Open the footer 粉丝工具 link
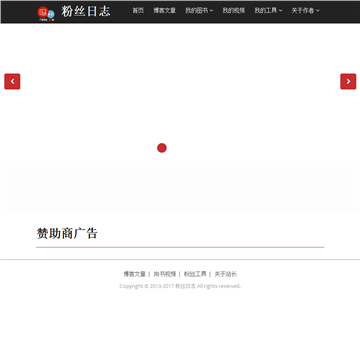 click(x=195, y=274)
